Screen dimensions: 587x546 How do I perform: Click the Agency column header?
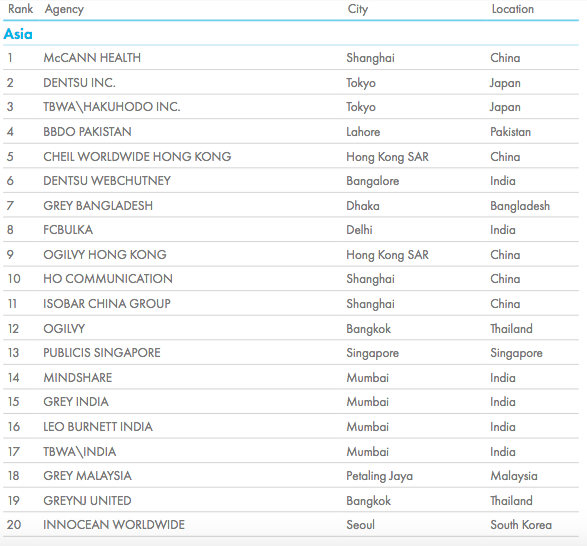pos(64,9)
